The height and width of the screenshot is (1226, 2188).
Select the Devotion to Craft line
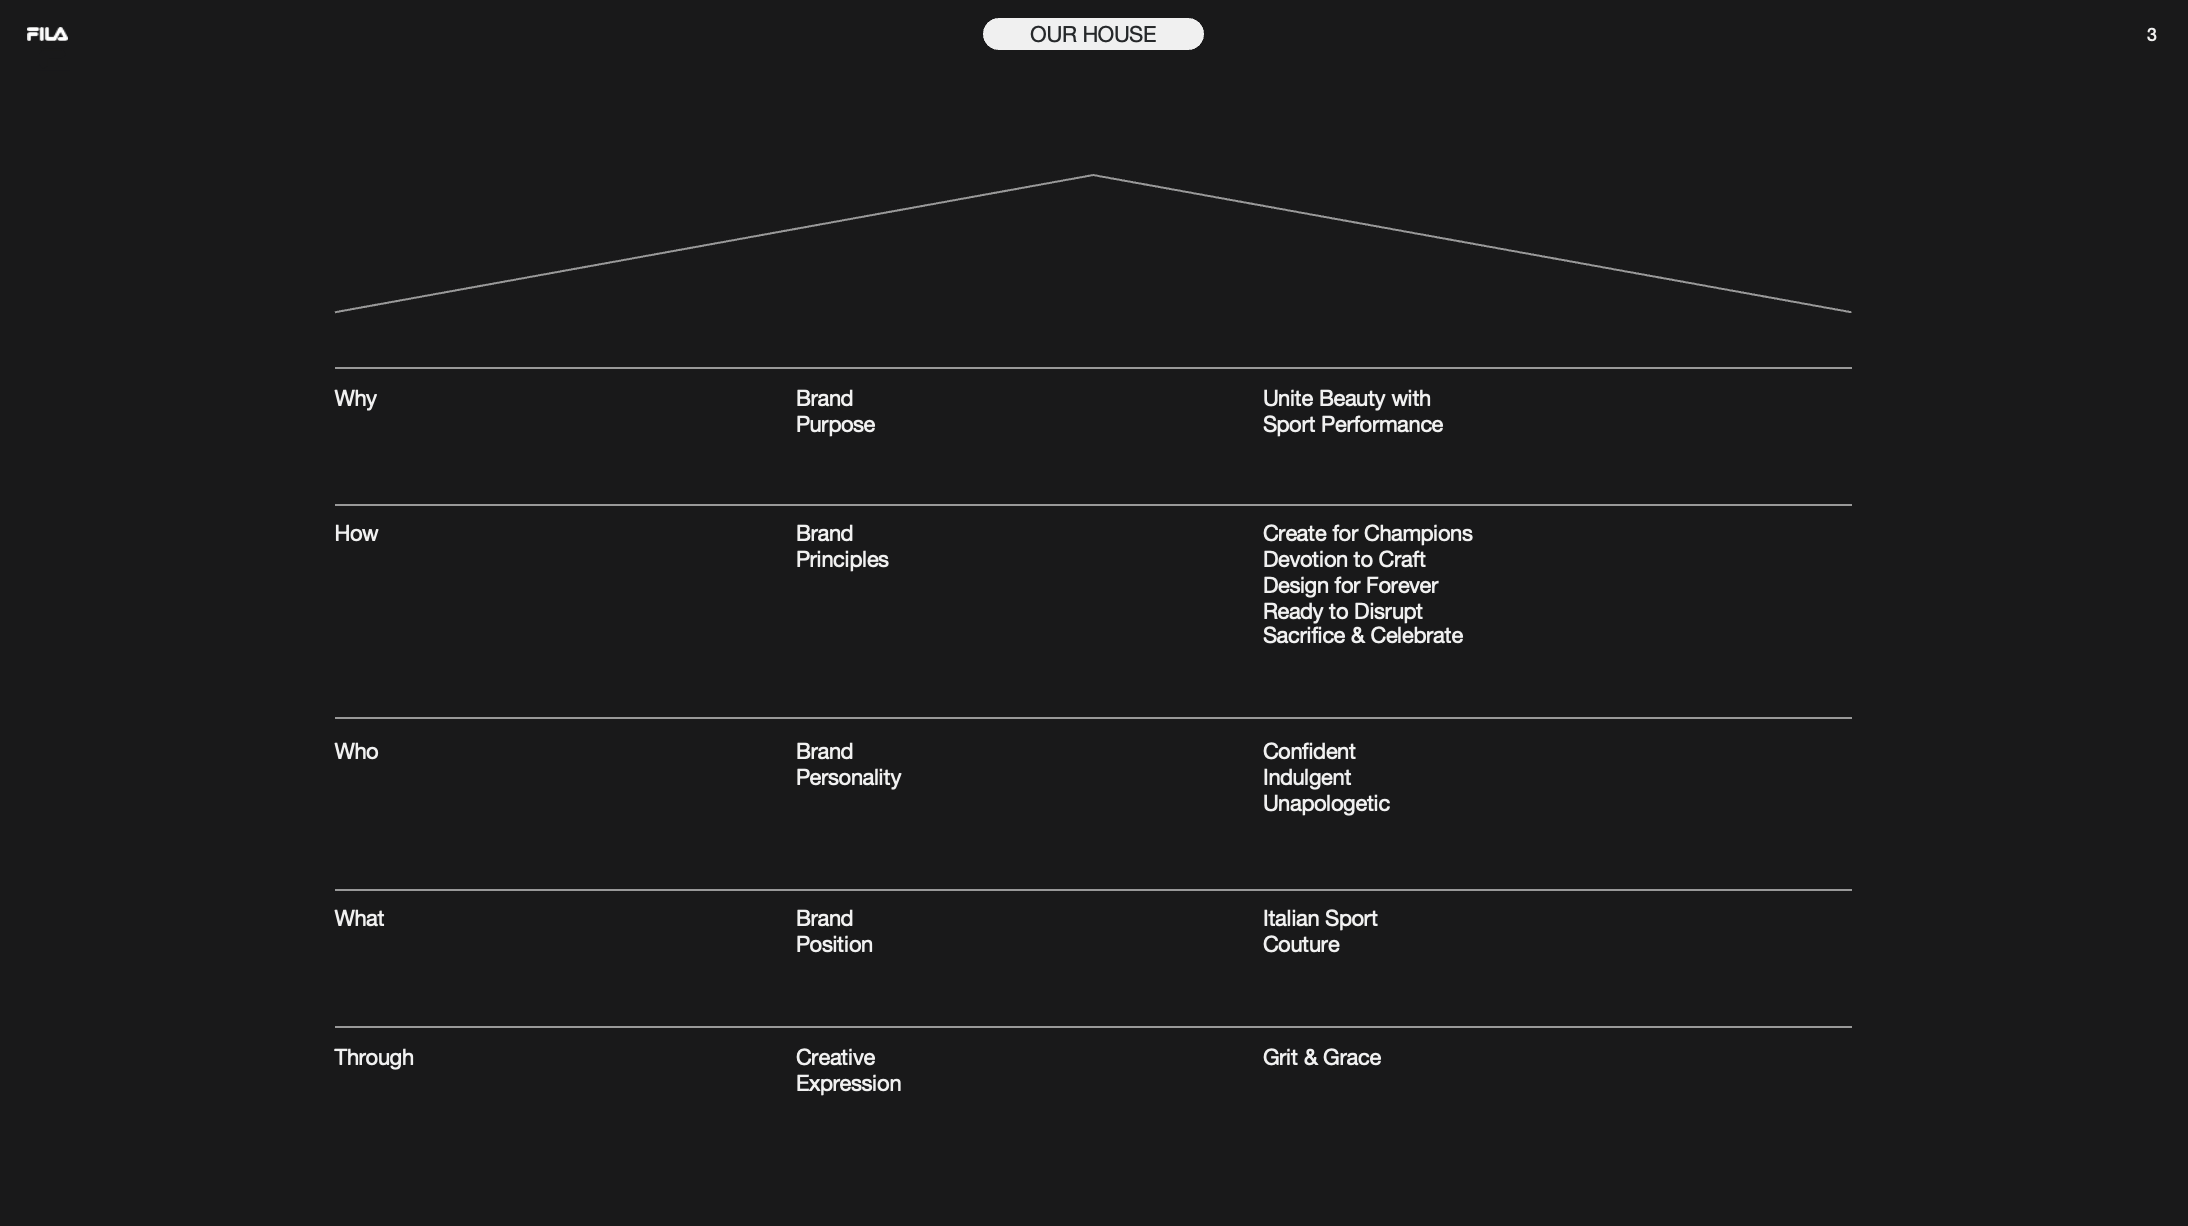pyautogui.click(x=1343, y=559)
